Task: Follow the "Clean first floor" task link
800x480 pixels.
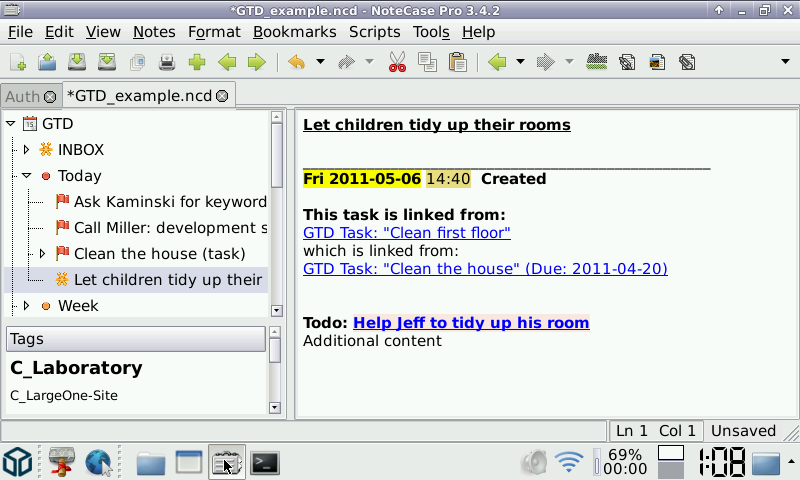Action: [406, 233]
